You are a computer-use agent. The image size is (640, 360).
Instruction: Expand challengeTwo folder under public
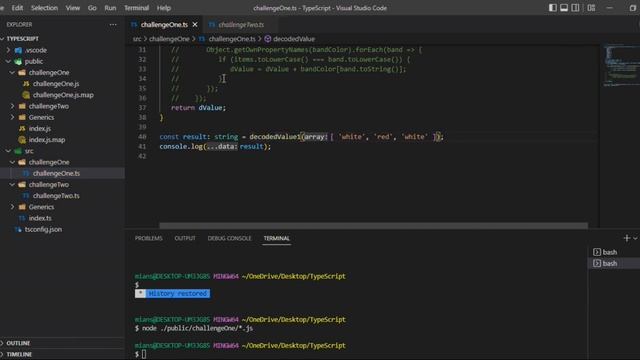pyautogui.click(x=12, y=106)
